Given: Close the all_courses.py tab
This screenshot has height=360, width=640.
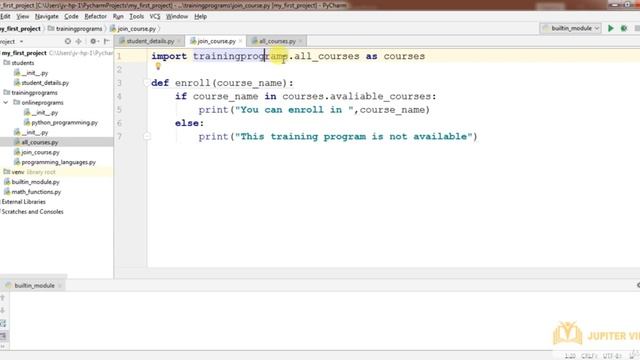Looking at the screenshot, I should (301, 41).
